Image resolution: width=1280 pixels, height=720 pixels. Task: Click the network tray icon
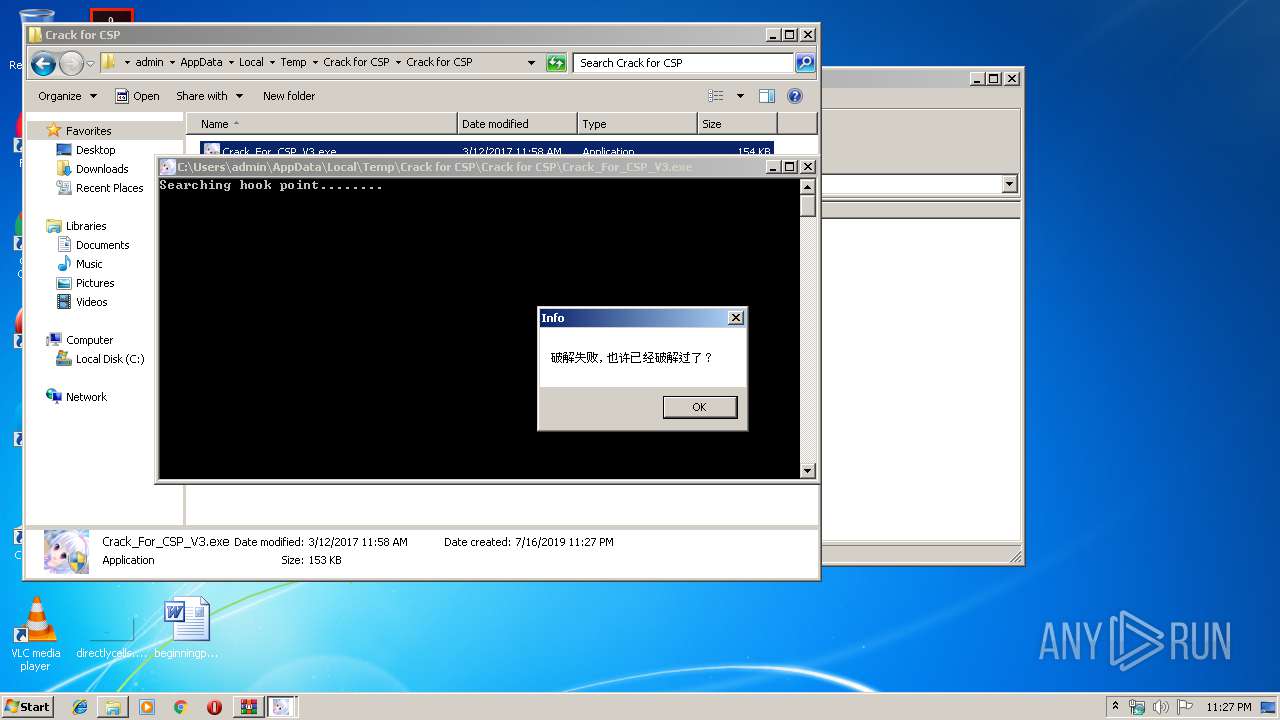click(1137, 707)
